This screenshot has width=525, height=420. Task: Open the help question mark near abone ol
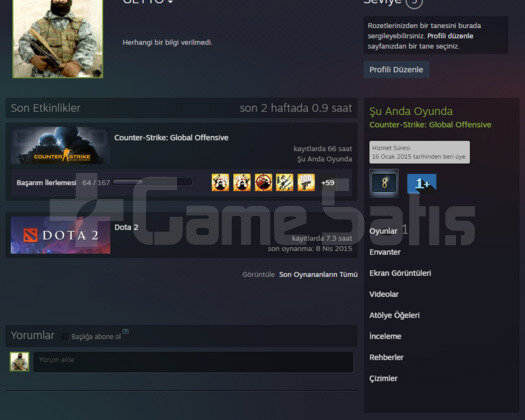[x=125, y=331]
